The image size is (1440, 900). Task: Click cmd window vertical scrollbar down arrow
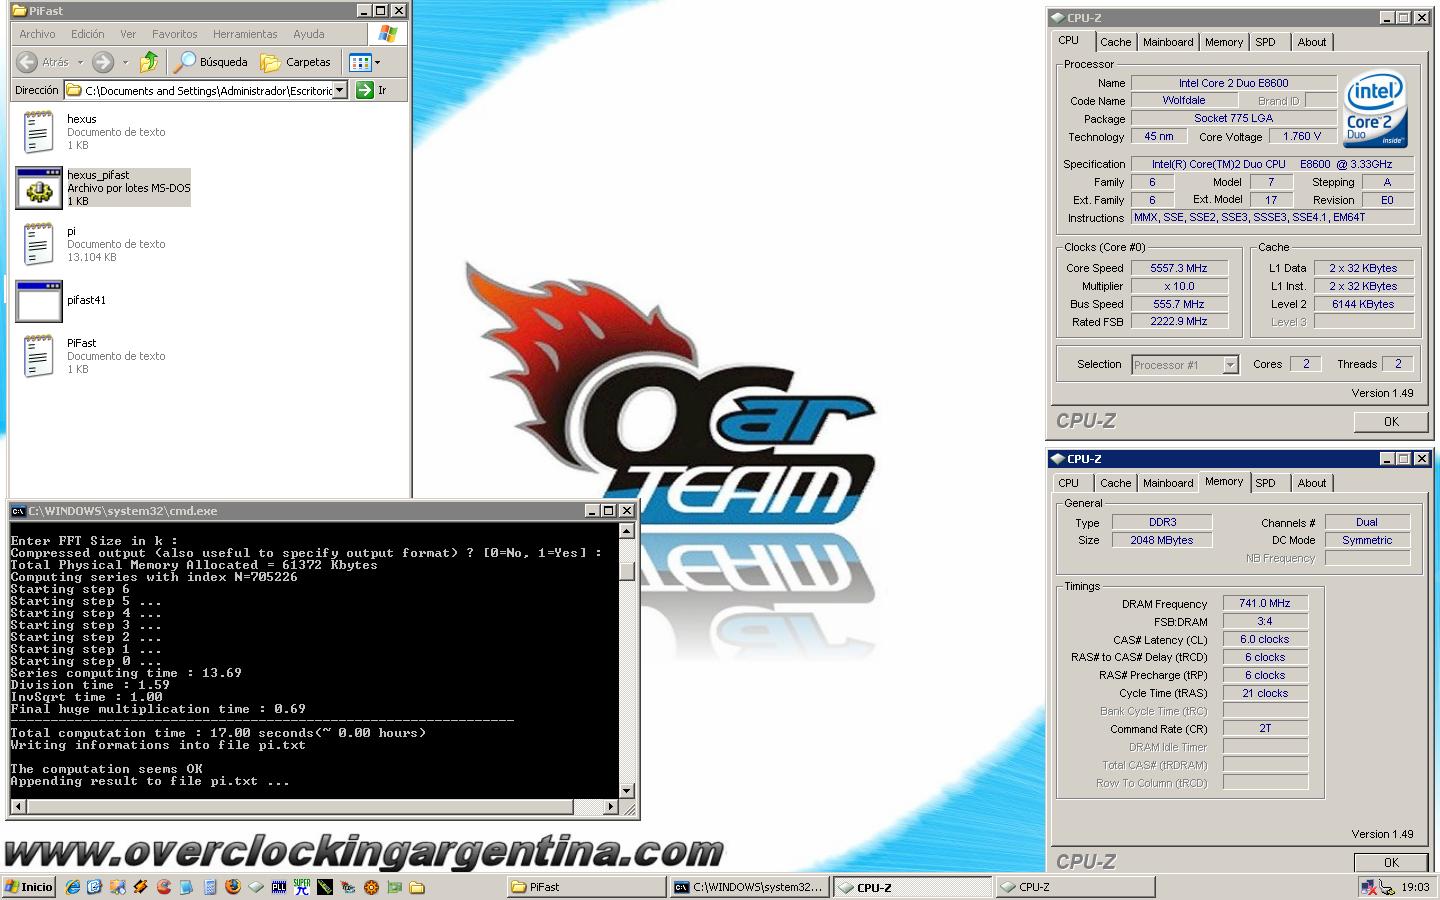(627, 791)
